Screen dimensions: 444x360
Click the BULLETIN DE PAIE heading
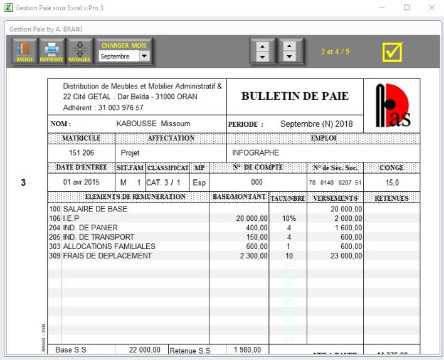295,96
